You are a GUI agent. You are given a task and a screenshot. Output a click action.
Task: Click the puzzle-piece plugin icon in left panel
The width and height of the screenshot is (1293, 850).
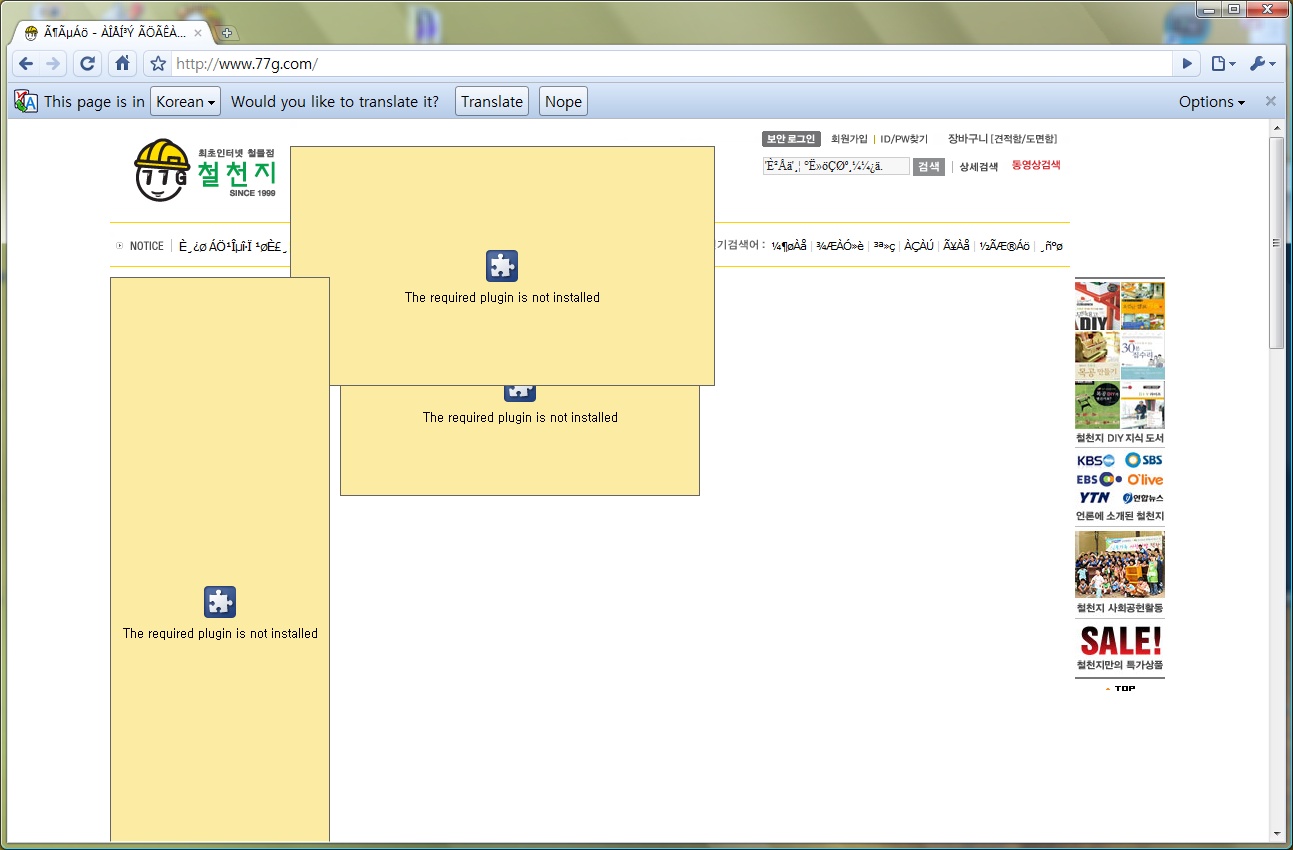(x=220, y=602)
